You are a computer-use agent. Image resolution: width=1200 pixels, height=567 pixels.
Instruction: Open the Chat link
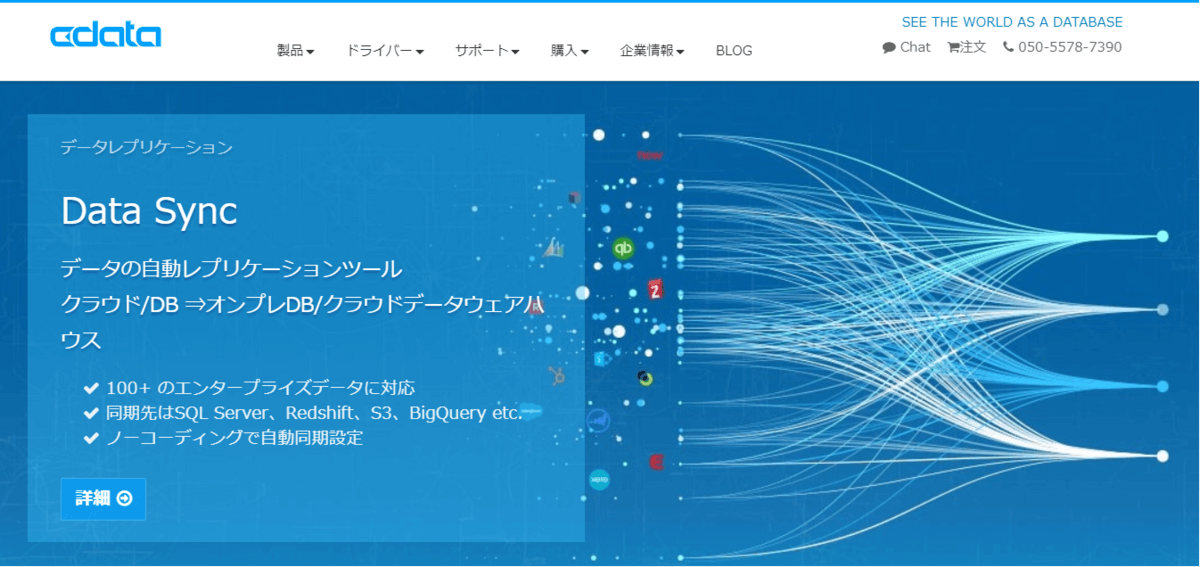(x=907, y=47)
